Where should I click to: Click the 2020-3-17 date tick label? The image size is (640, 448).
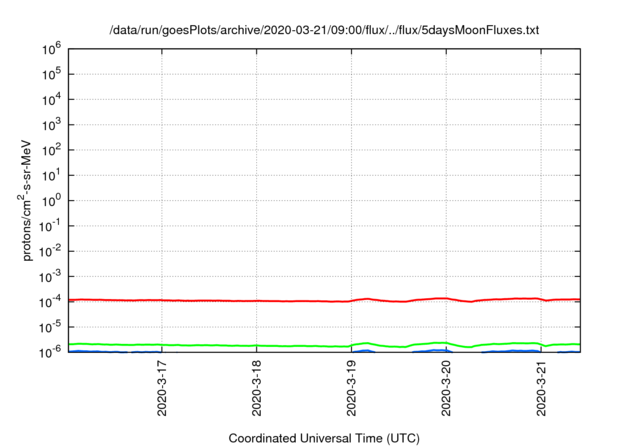[x=162, y=388]
